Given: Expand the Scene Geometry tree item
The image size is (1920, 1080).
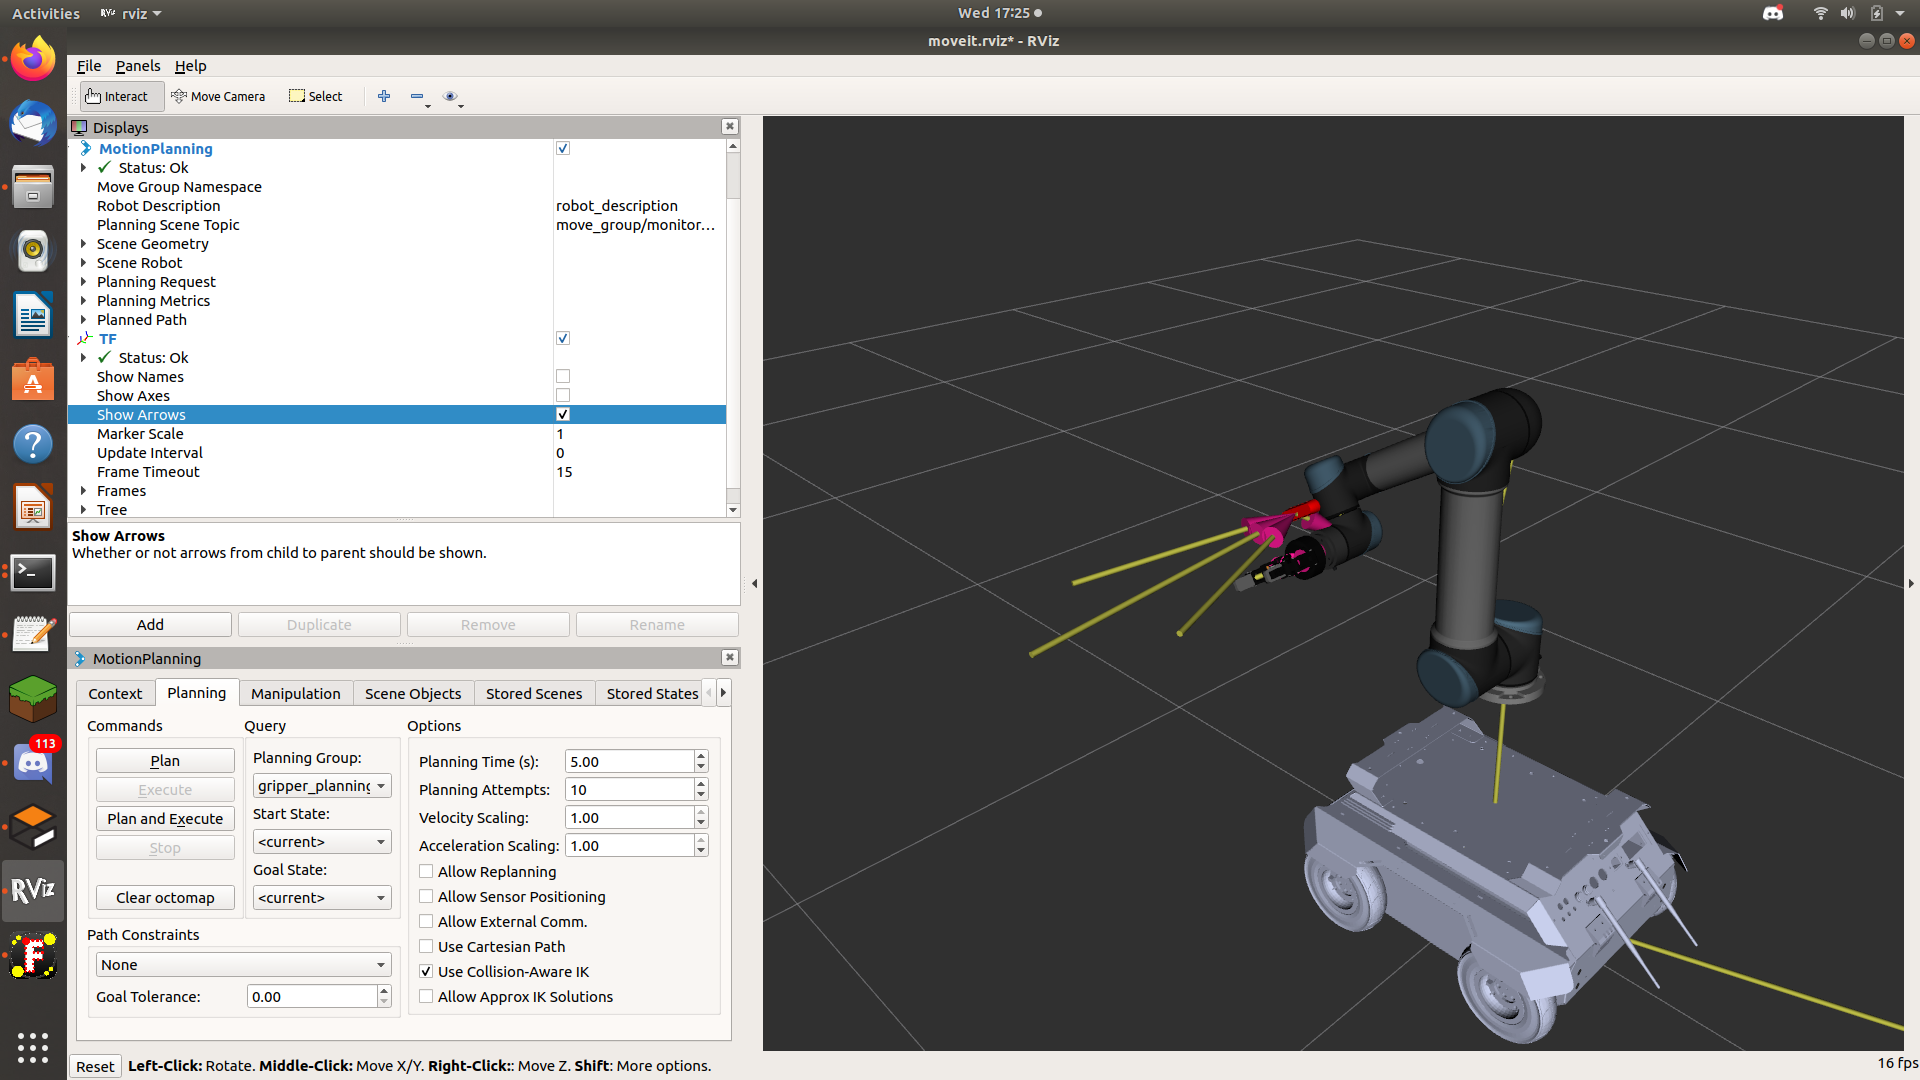Looking at the screenshot, I should pos(83,243).
